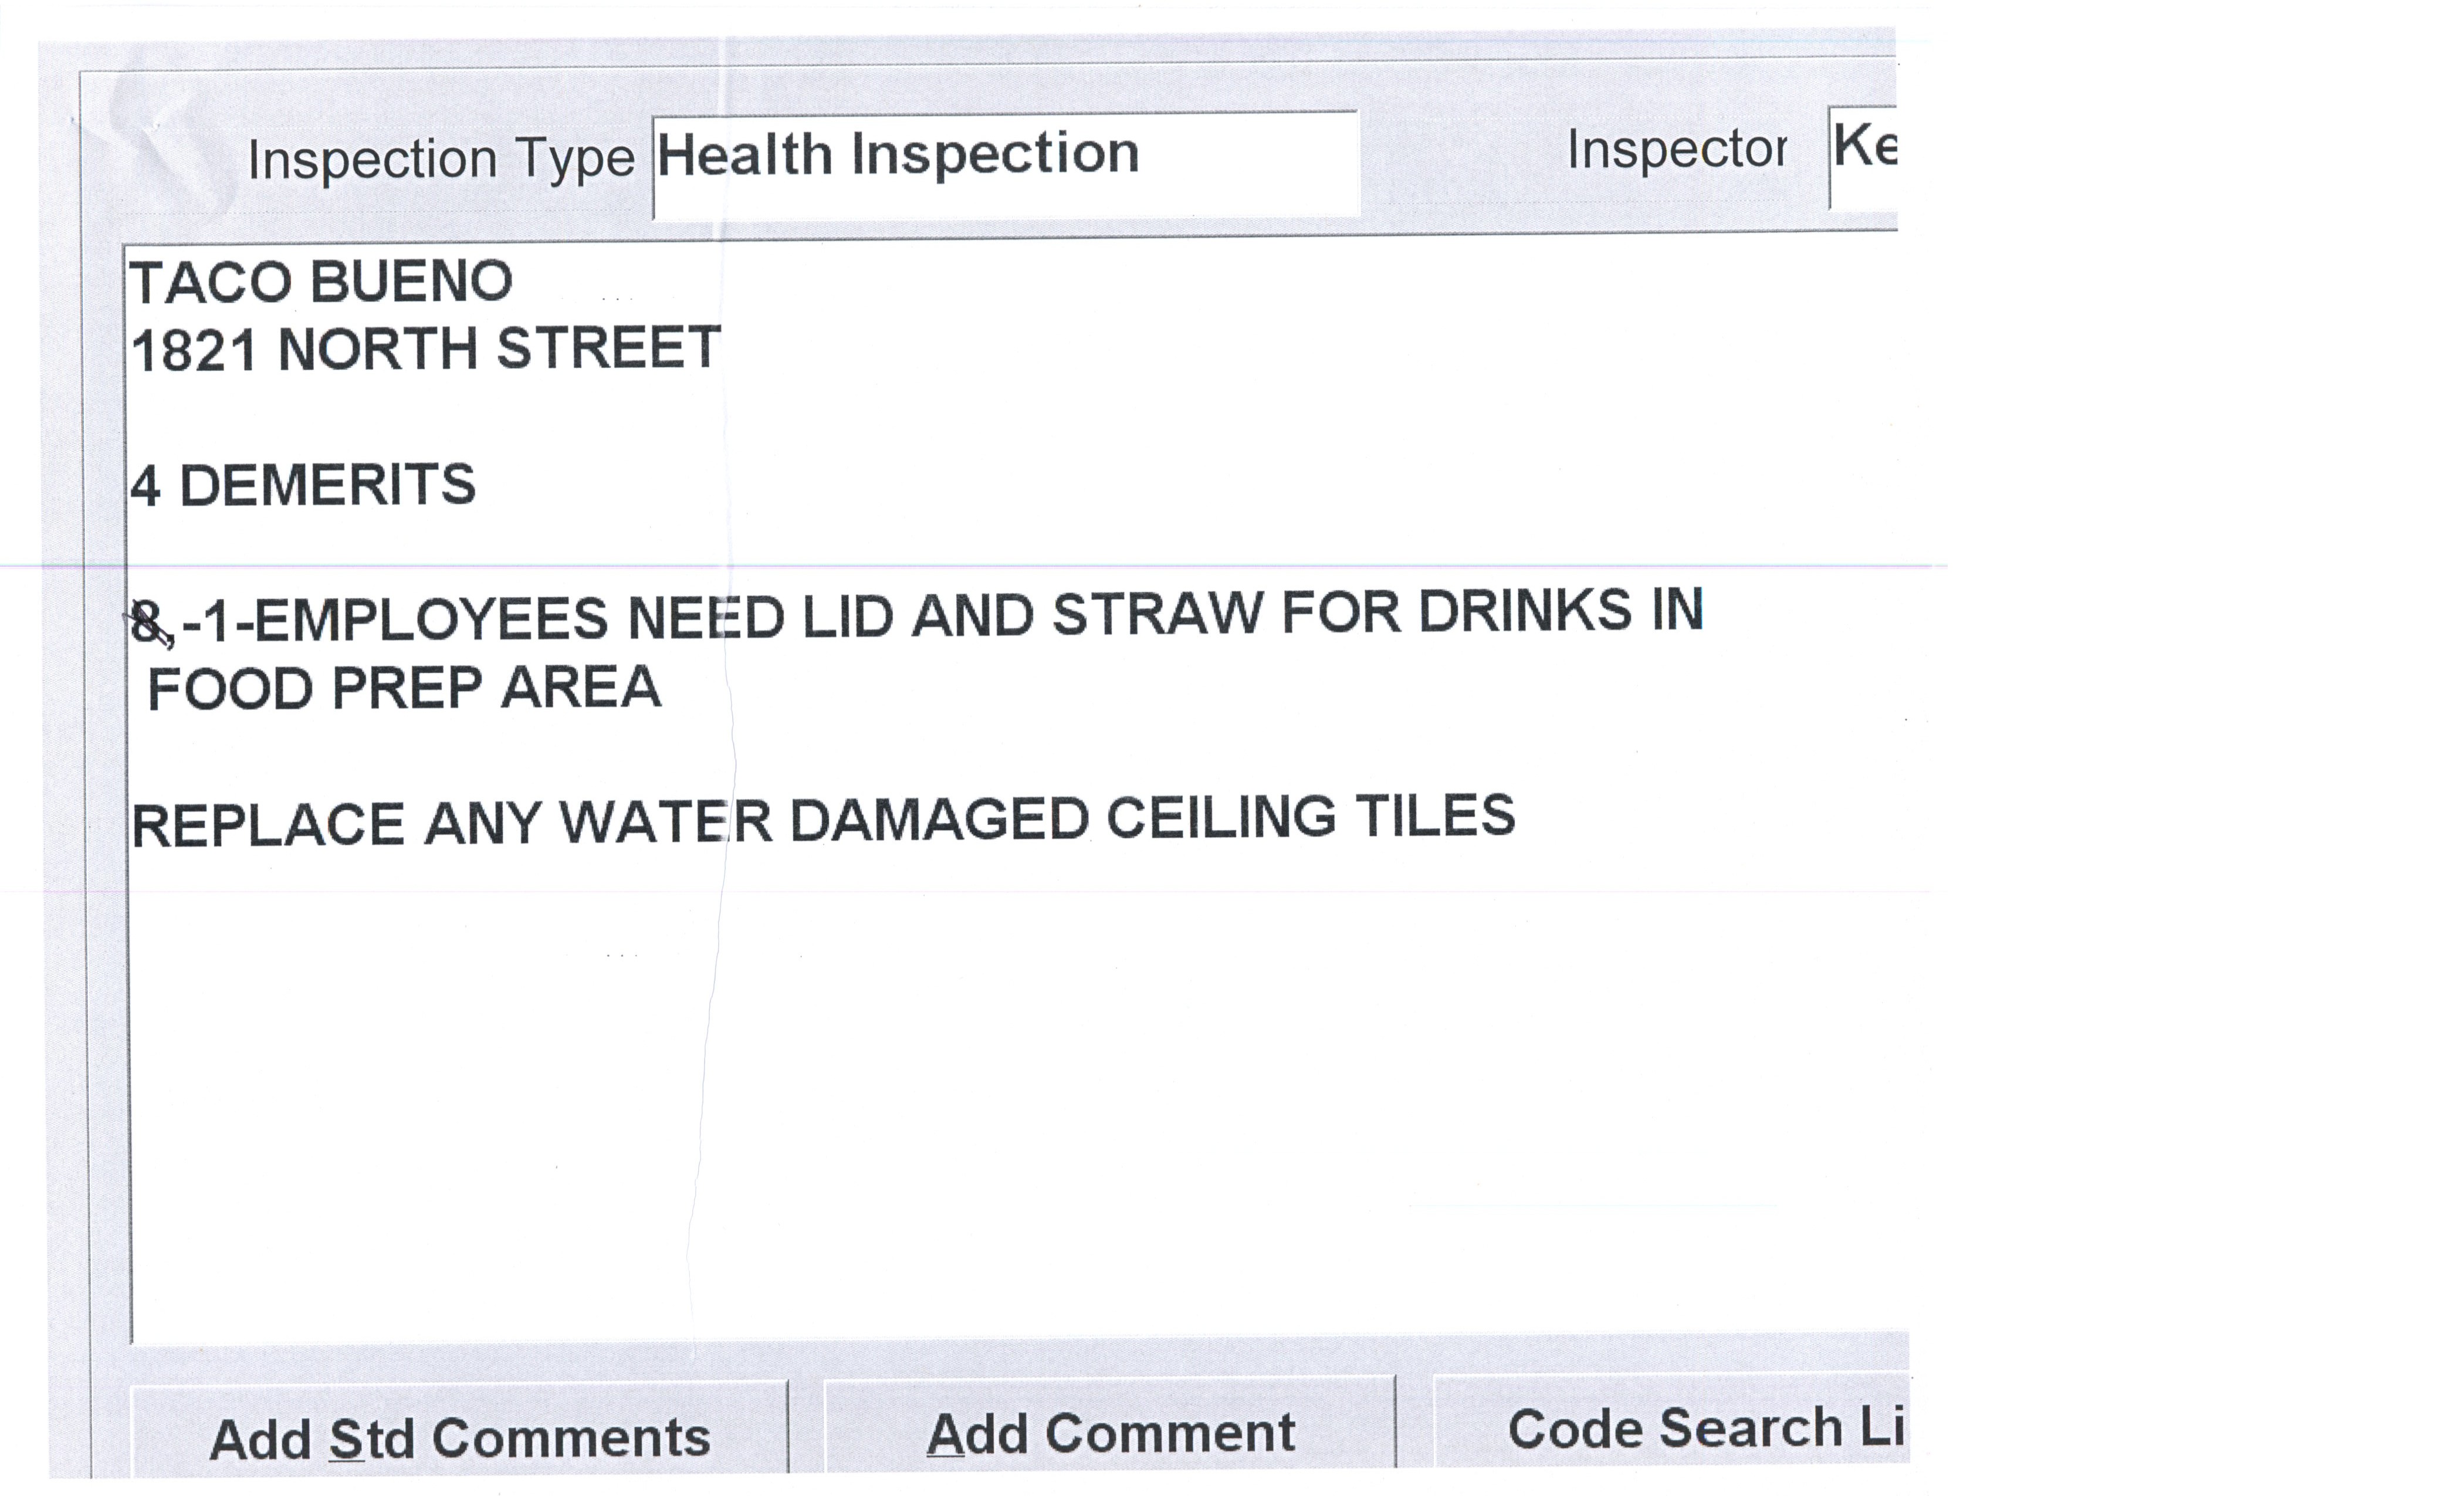Click the word EMPLOYEES in comments
This screenshot has height=1496, width=2464.
pos(431,619)
